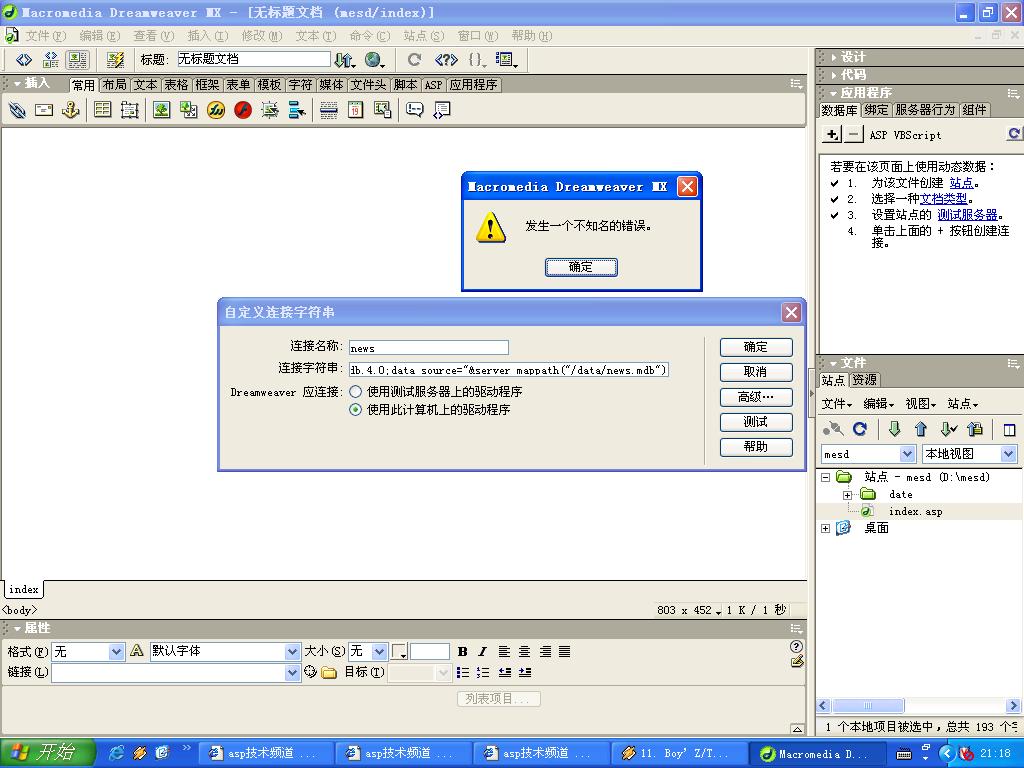Click the 文档类型 link
Screen dimensions: 1024x768
coord(943,199)
